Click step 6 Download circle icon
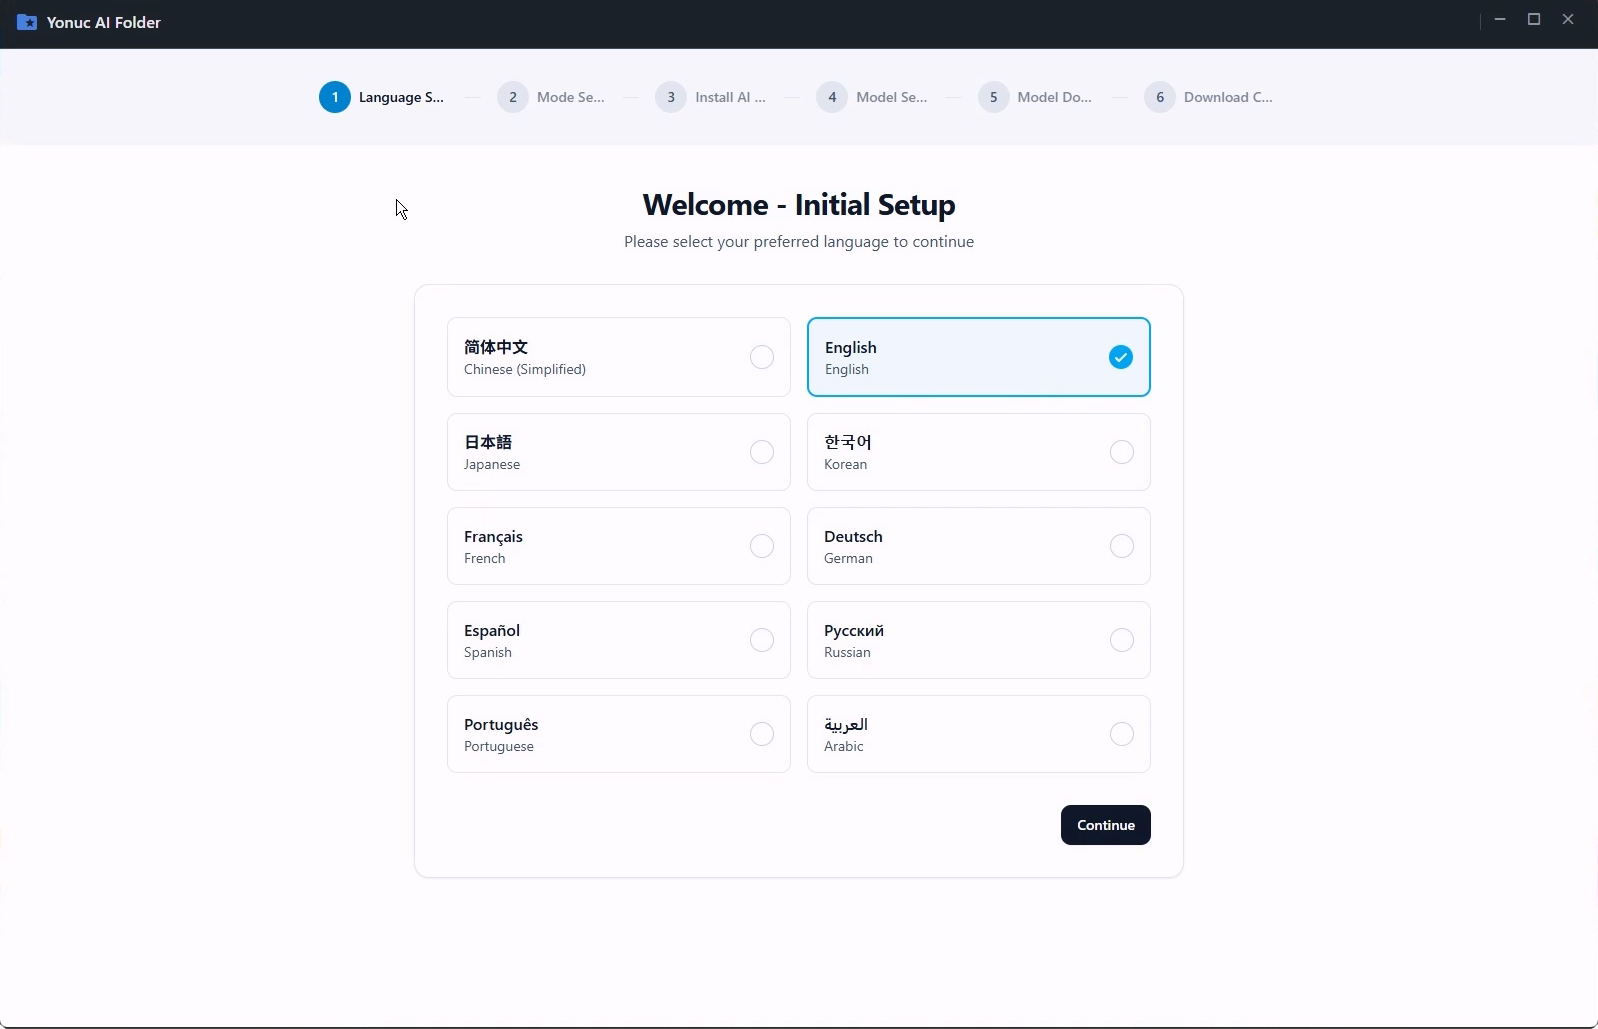This screenshot has width=1598, height=1029. pos(1160,97)
